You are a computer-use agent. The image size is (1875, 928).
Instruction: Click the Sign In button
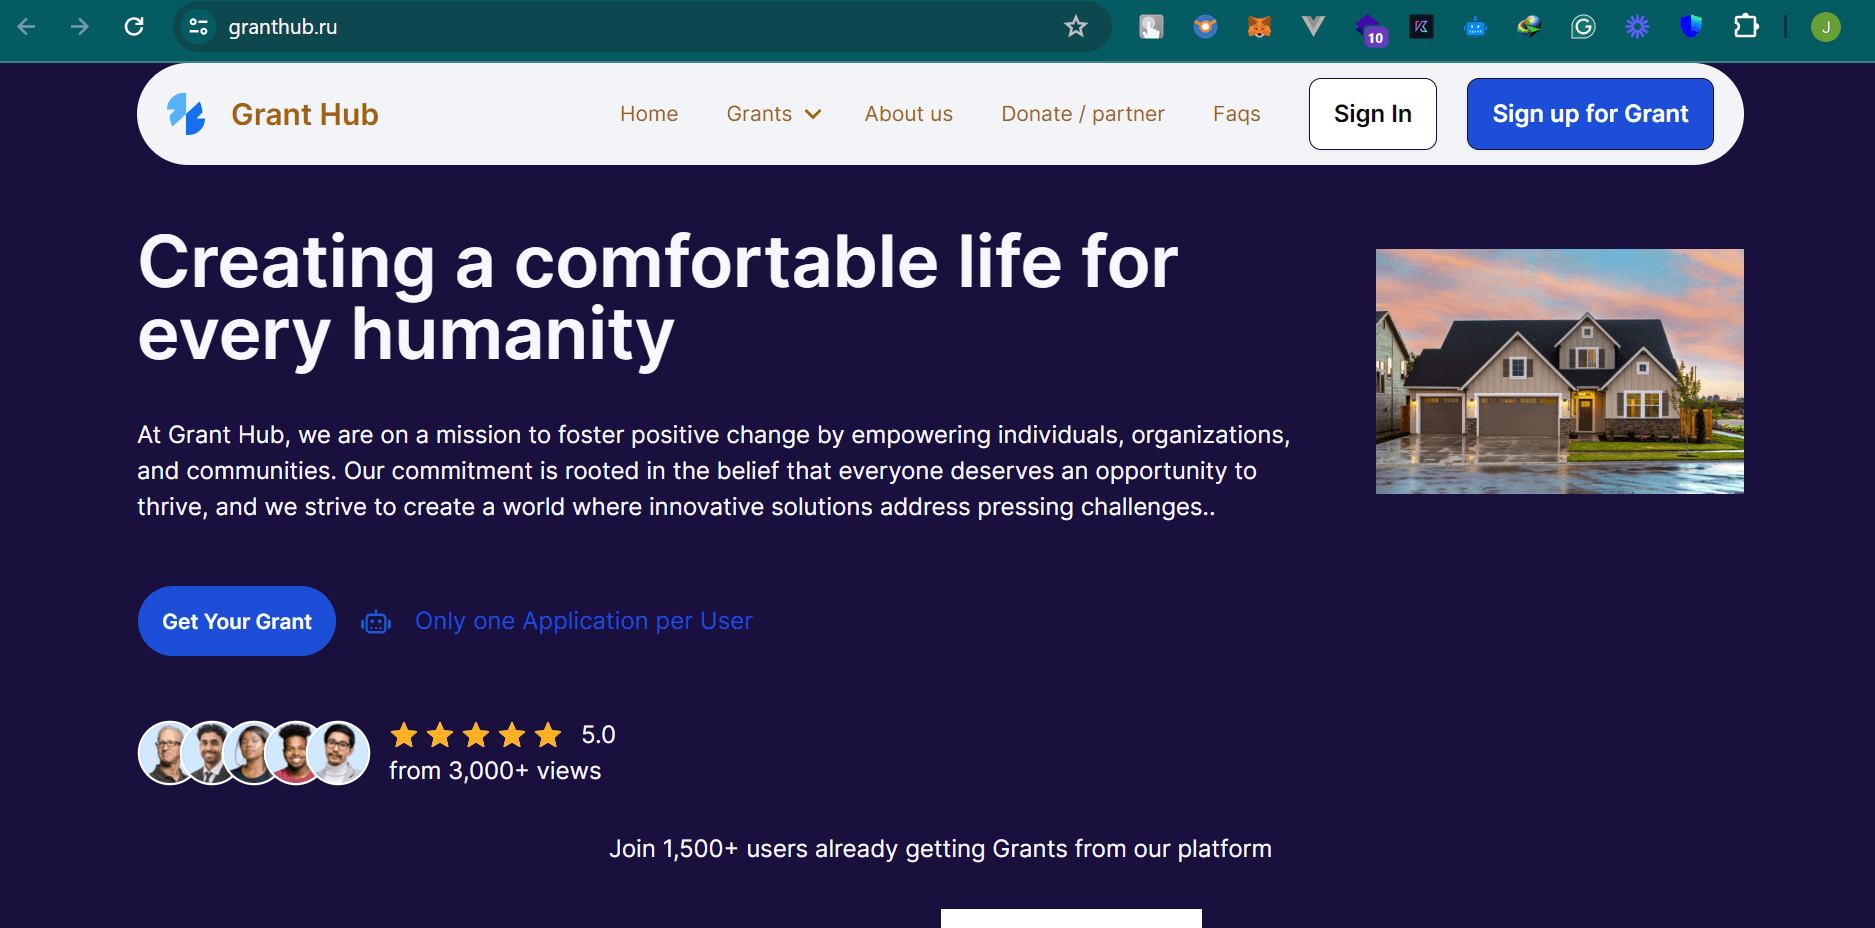[x=1372, y=114]
